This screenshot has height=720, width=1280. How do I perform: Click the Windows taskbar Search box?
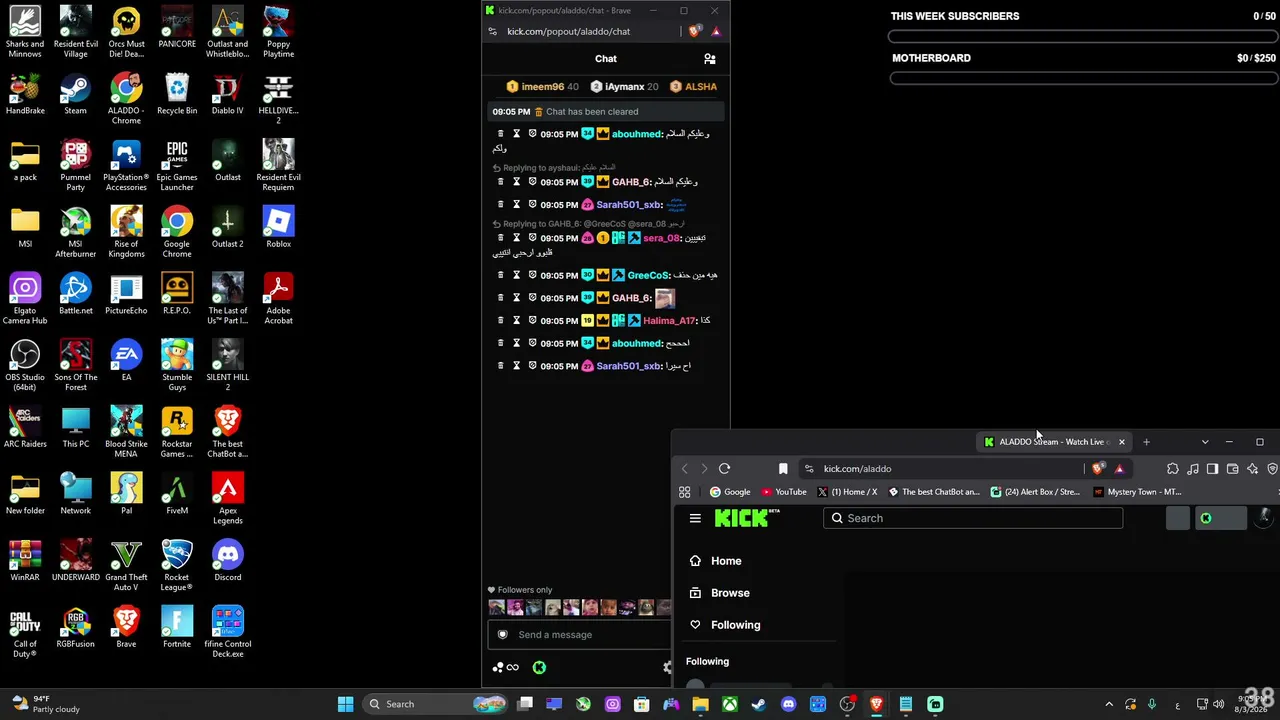coord(435,704)
